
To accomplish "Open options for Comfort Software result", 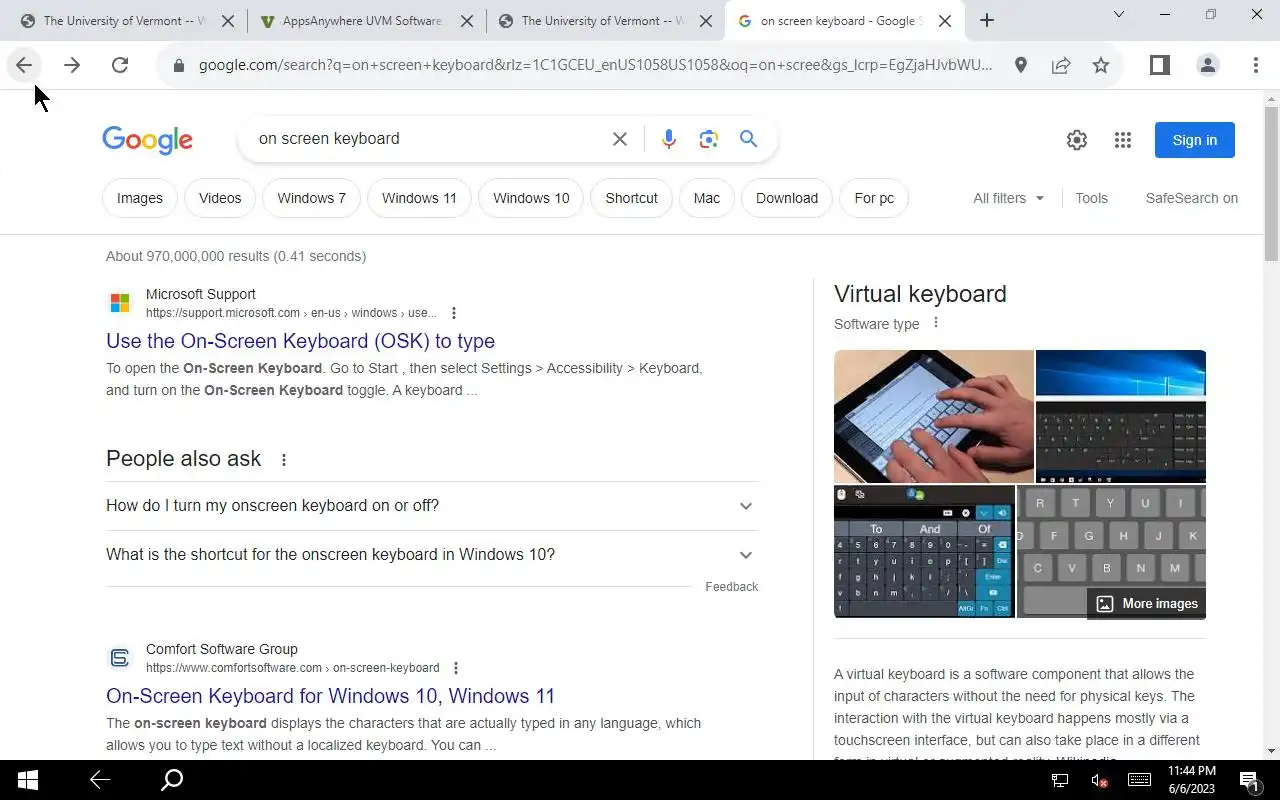I will [x=456, y=668].
